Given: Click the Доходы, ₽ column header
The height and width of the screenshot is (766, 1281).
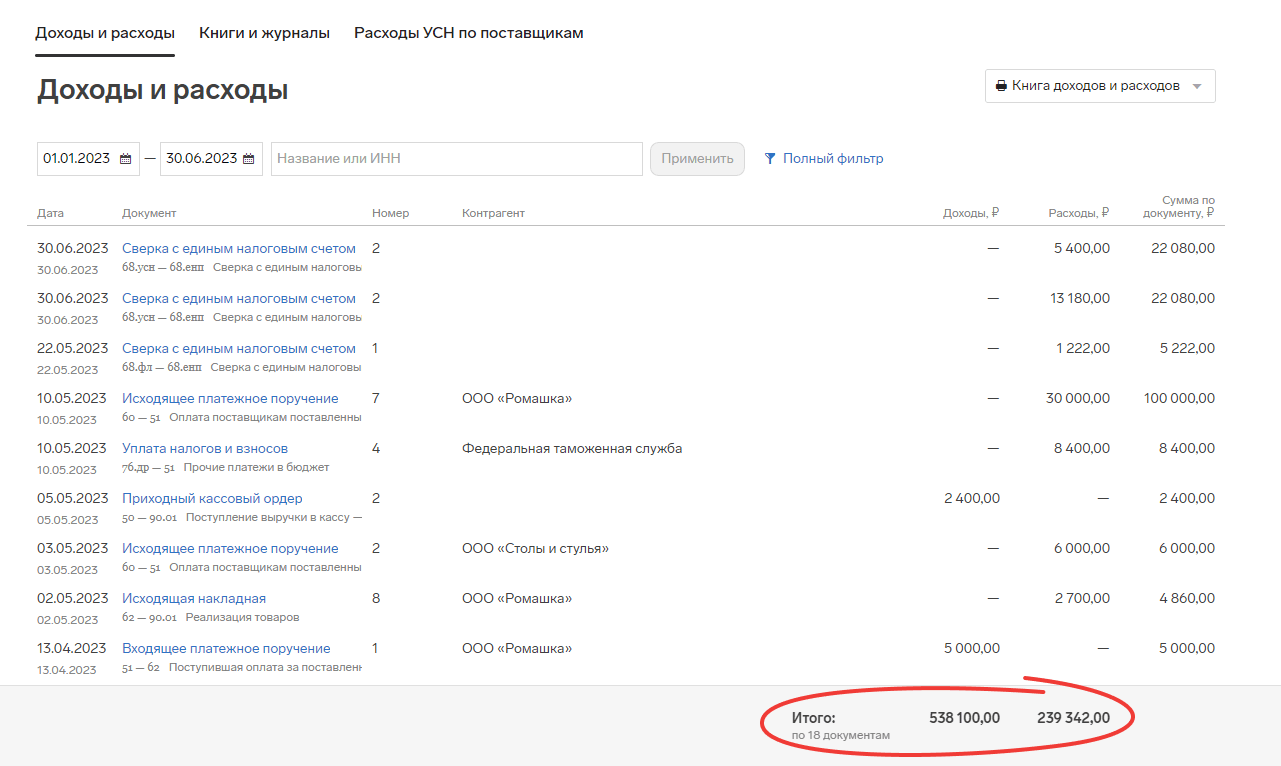Looking at the screenshot, I should click(971, 213).
